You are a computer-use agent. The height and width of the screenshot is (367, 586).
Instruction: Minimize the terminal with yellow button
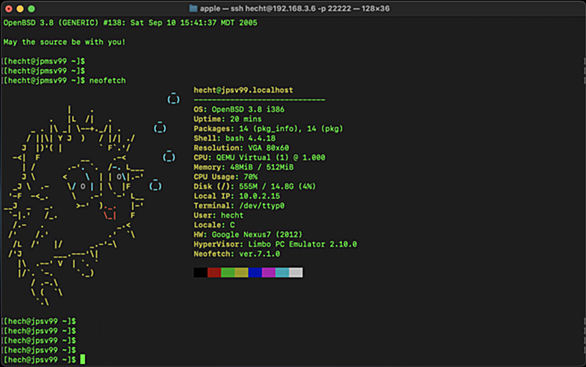20,9
